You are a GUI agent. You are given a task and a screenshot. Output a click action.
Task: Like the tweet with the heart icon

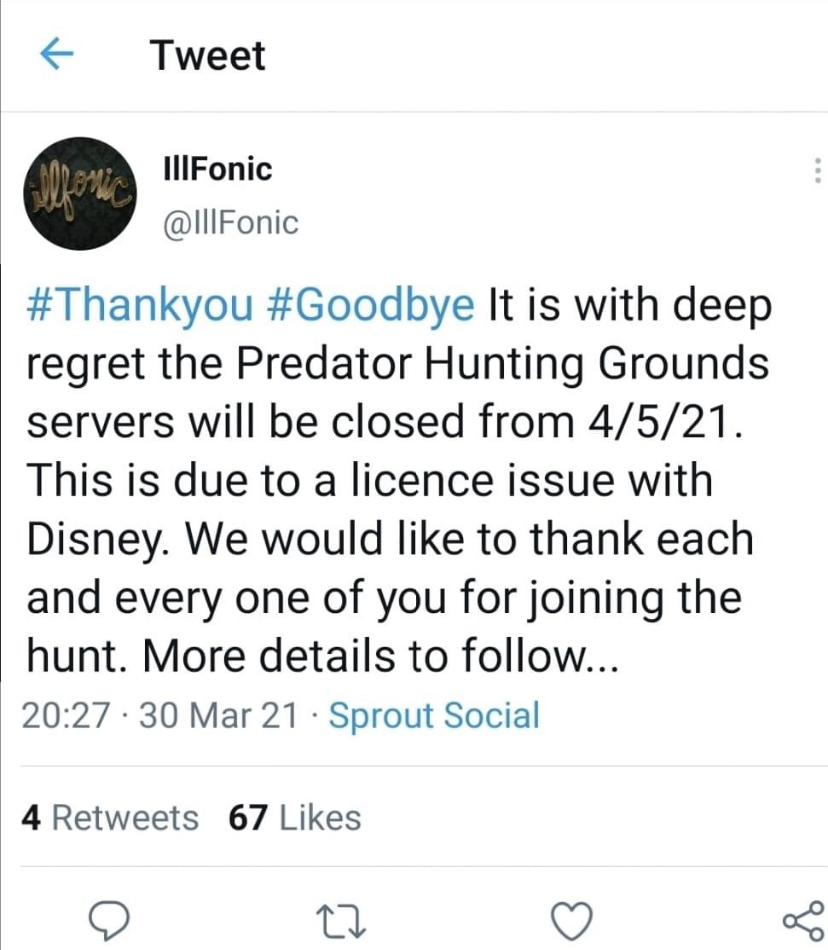pos(574,916)
